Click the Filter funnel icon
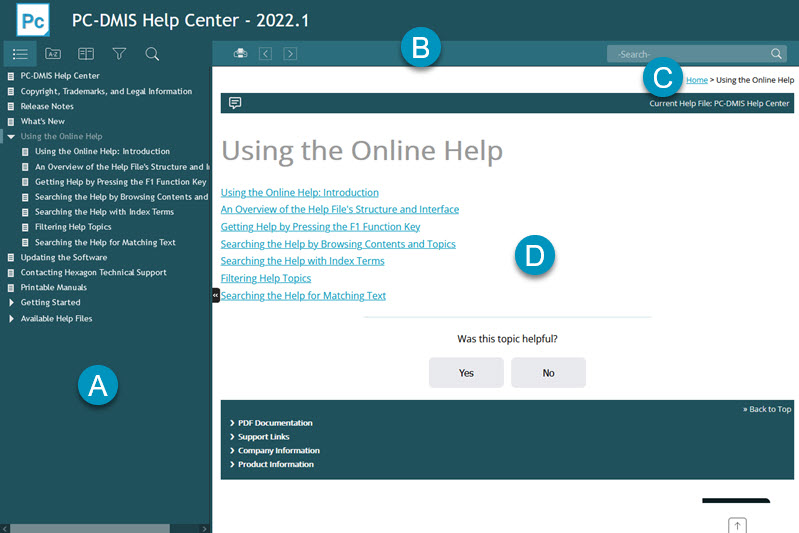Screen dimensions: 799x533 click(119, 54)
